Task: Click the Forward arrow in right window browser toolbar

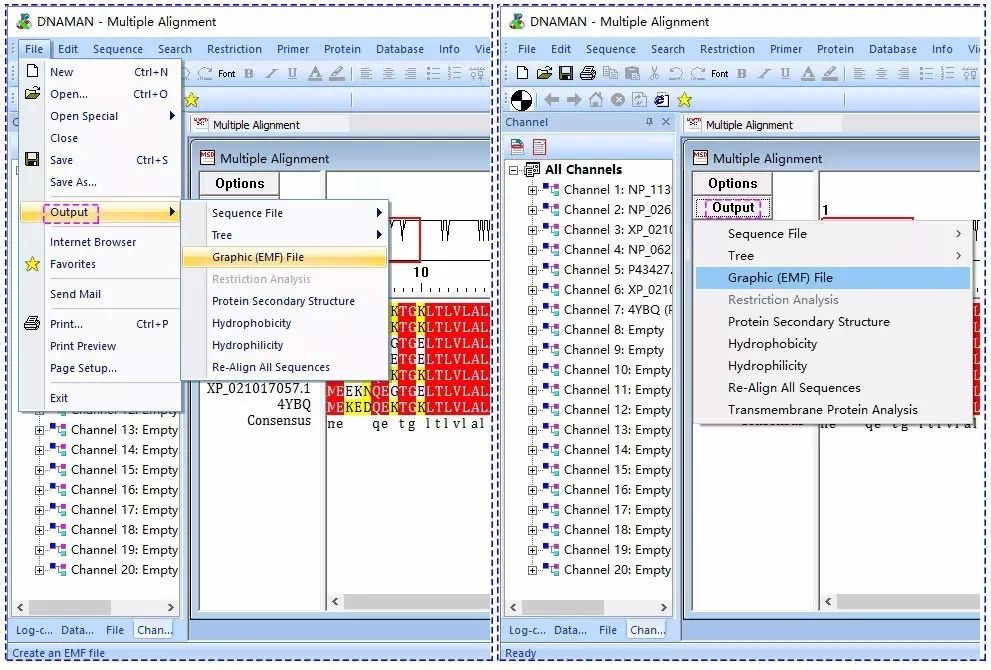Action: coord(574,99)
